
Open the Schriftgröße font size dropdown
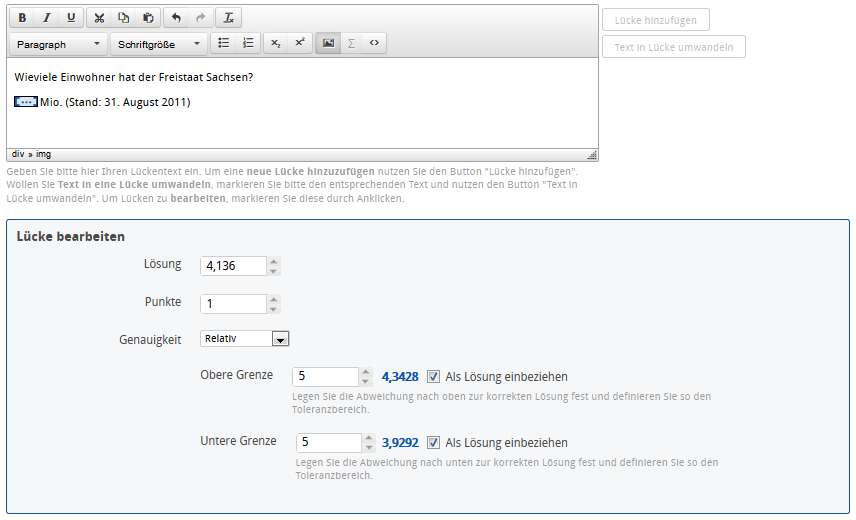pyautogui.click(x=158, y=44)
